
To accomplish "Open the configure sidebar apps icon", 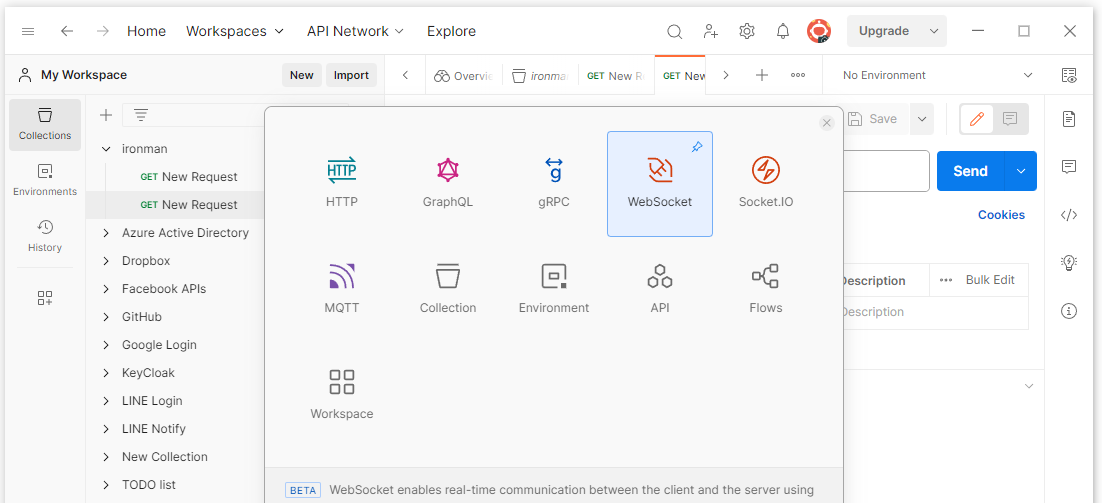I will (45, 298).
